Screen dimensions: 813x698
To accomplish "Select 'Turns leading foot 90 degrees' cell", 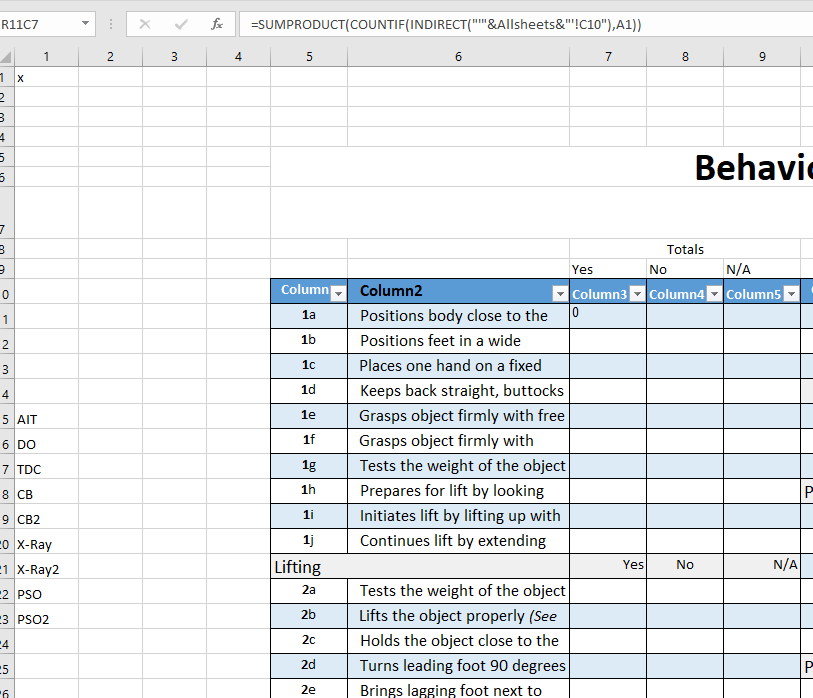I will pos(458,665).
